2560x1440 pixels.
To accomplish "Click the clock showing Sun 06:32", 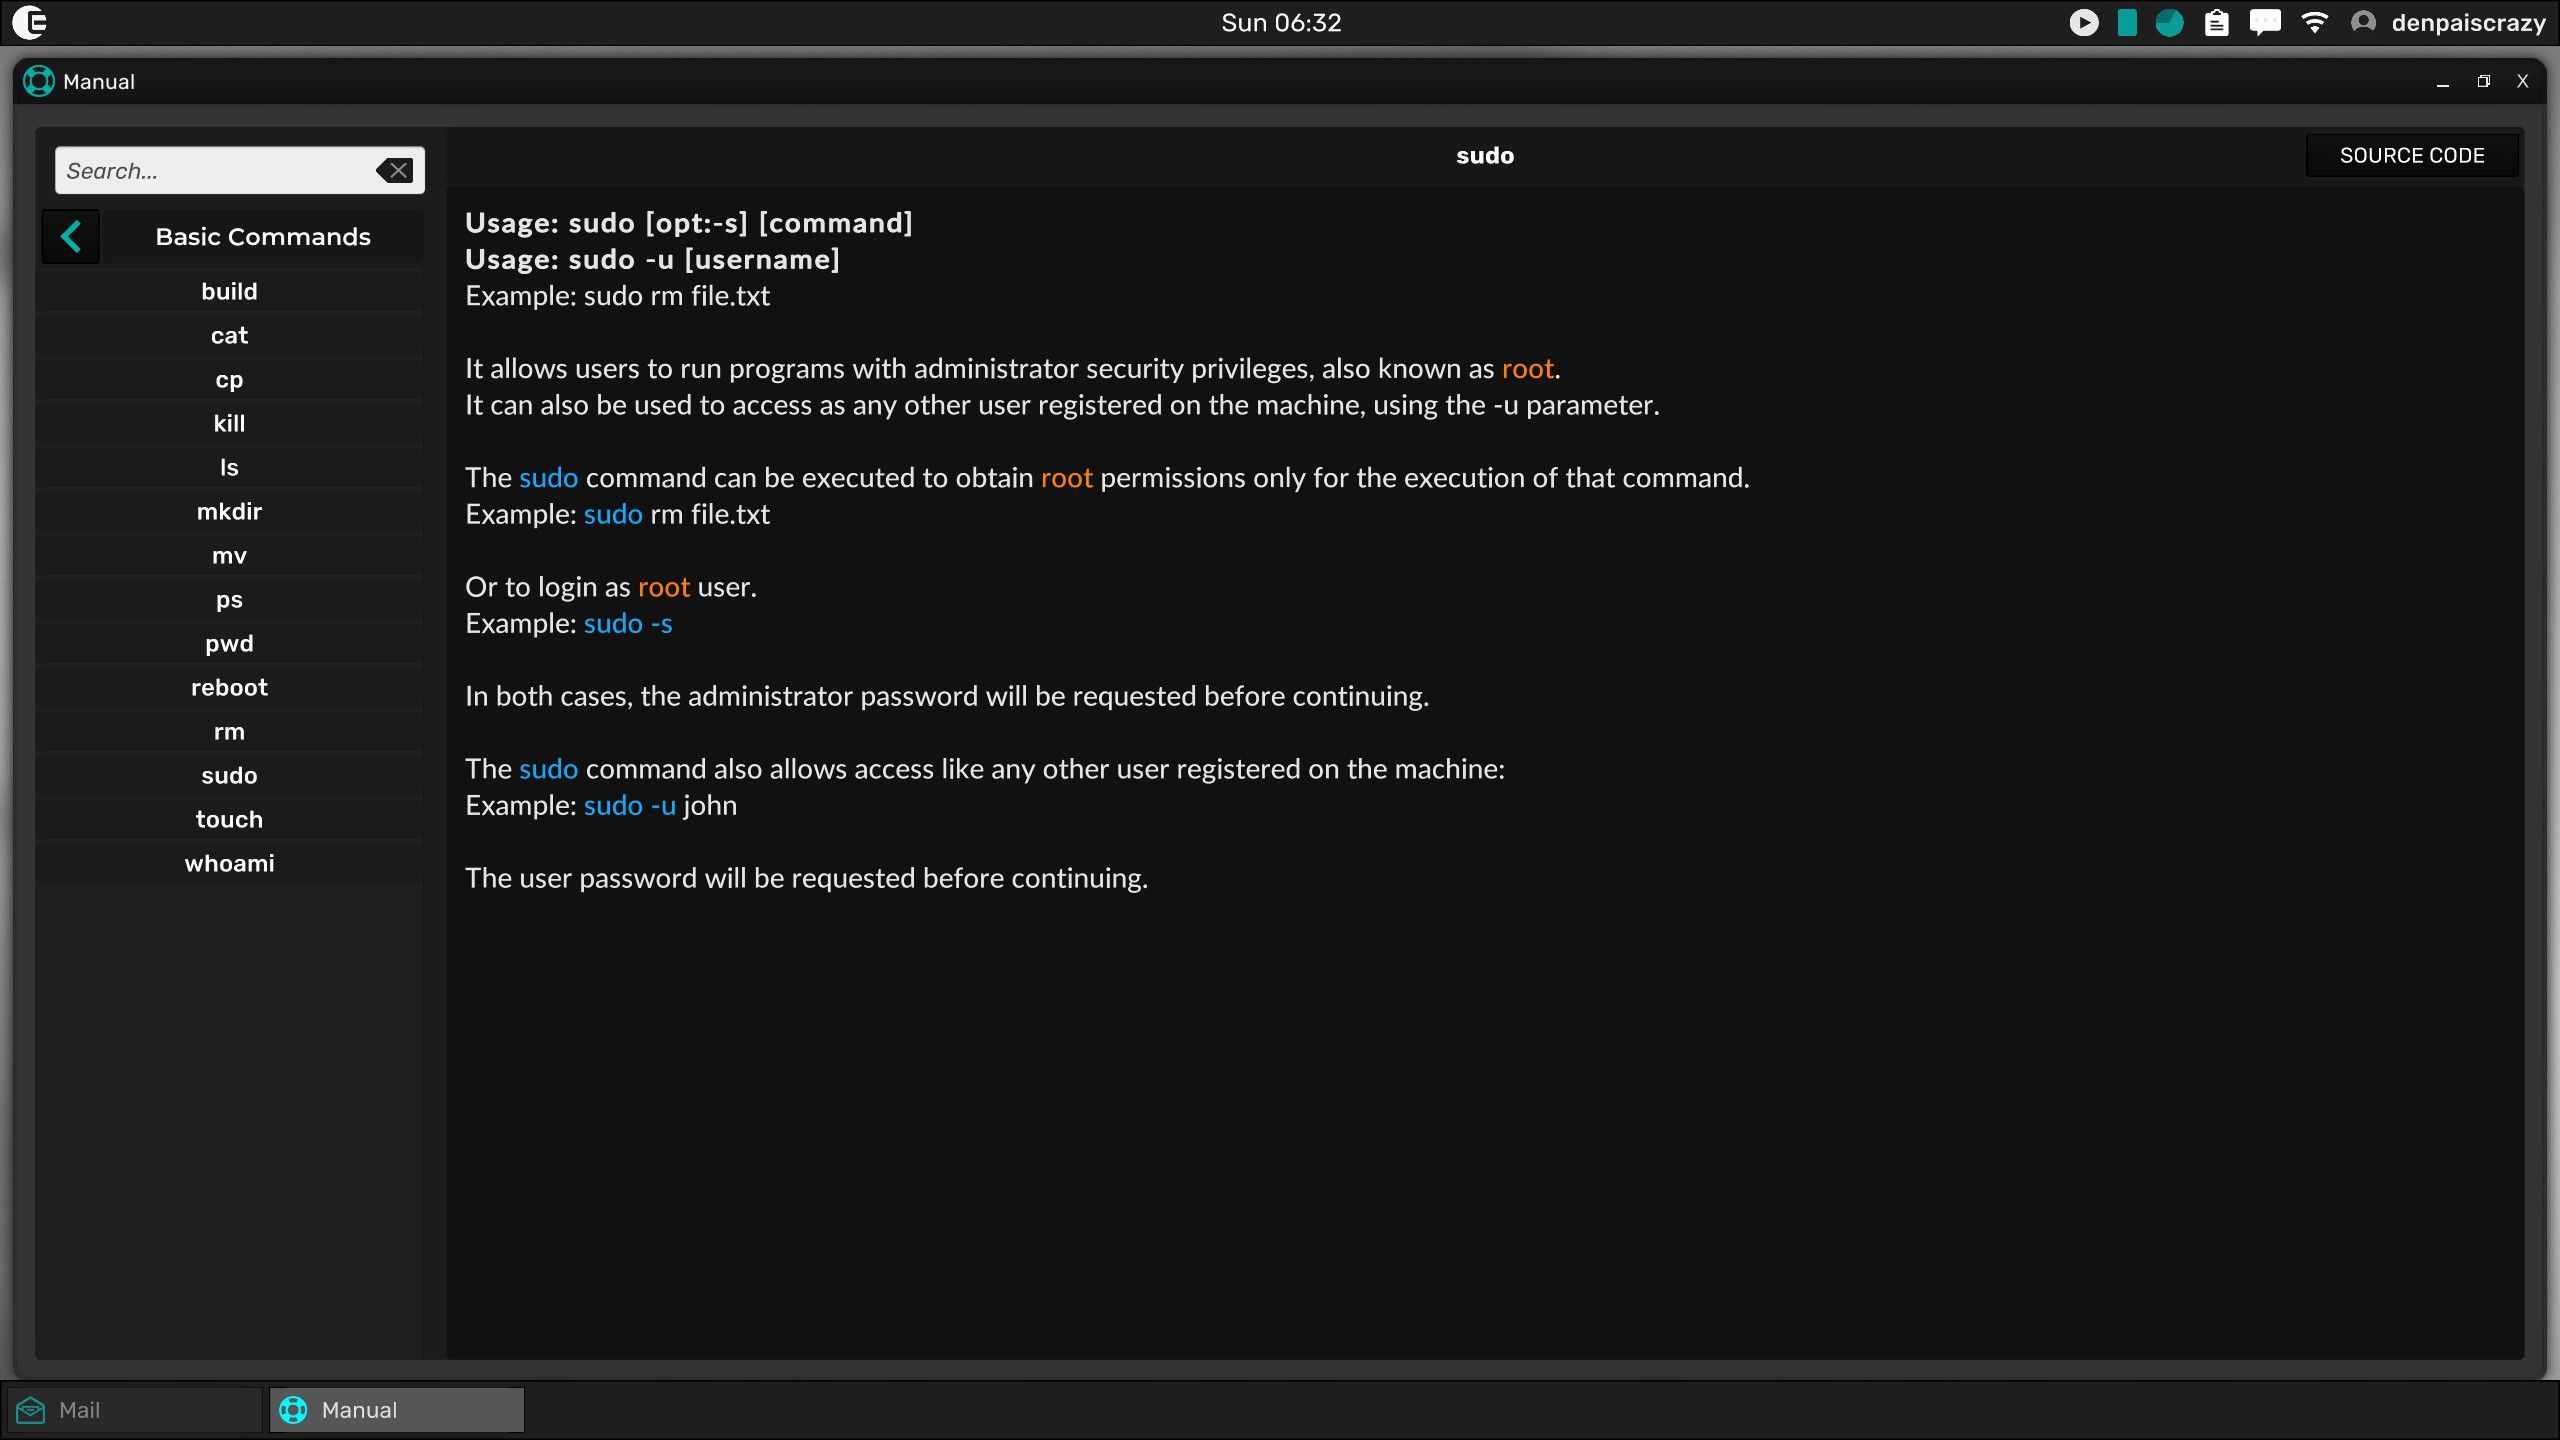I will click(x=1280, y=22).
